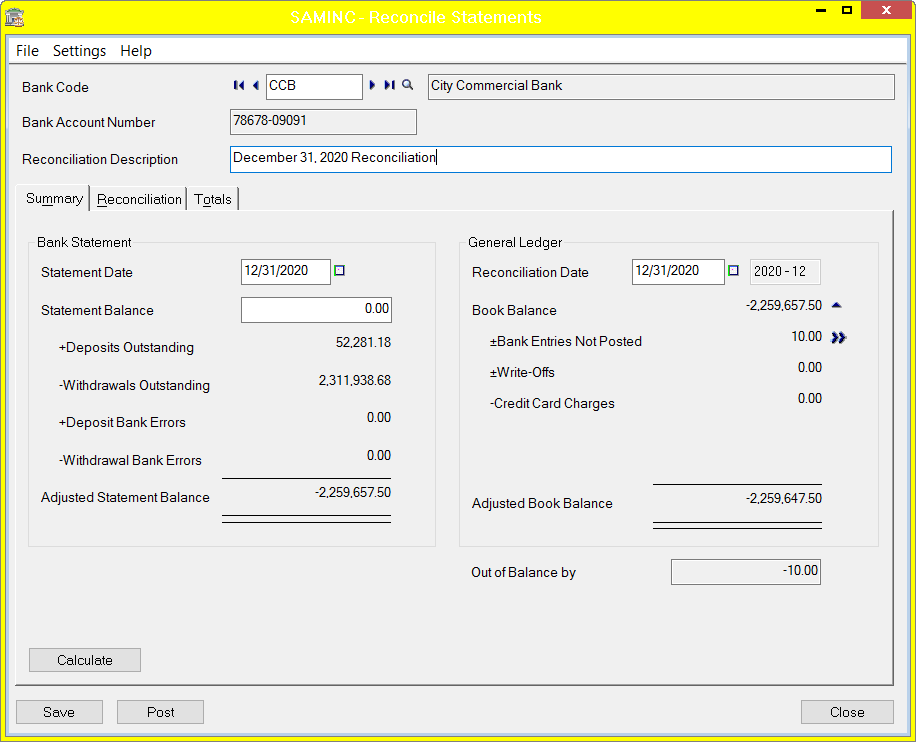Click the first-record navigation icon beside Bank Code

pos(238,85)
